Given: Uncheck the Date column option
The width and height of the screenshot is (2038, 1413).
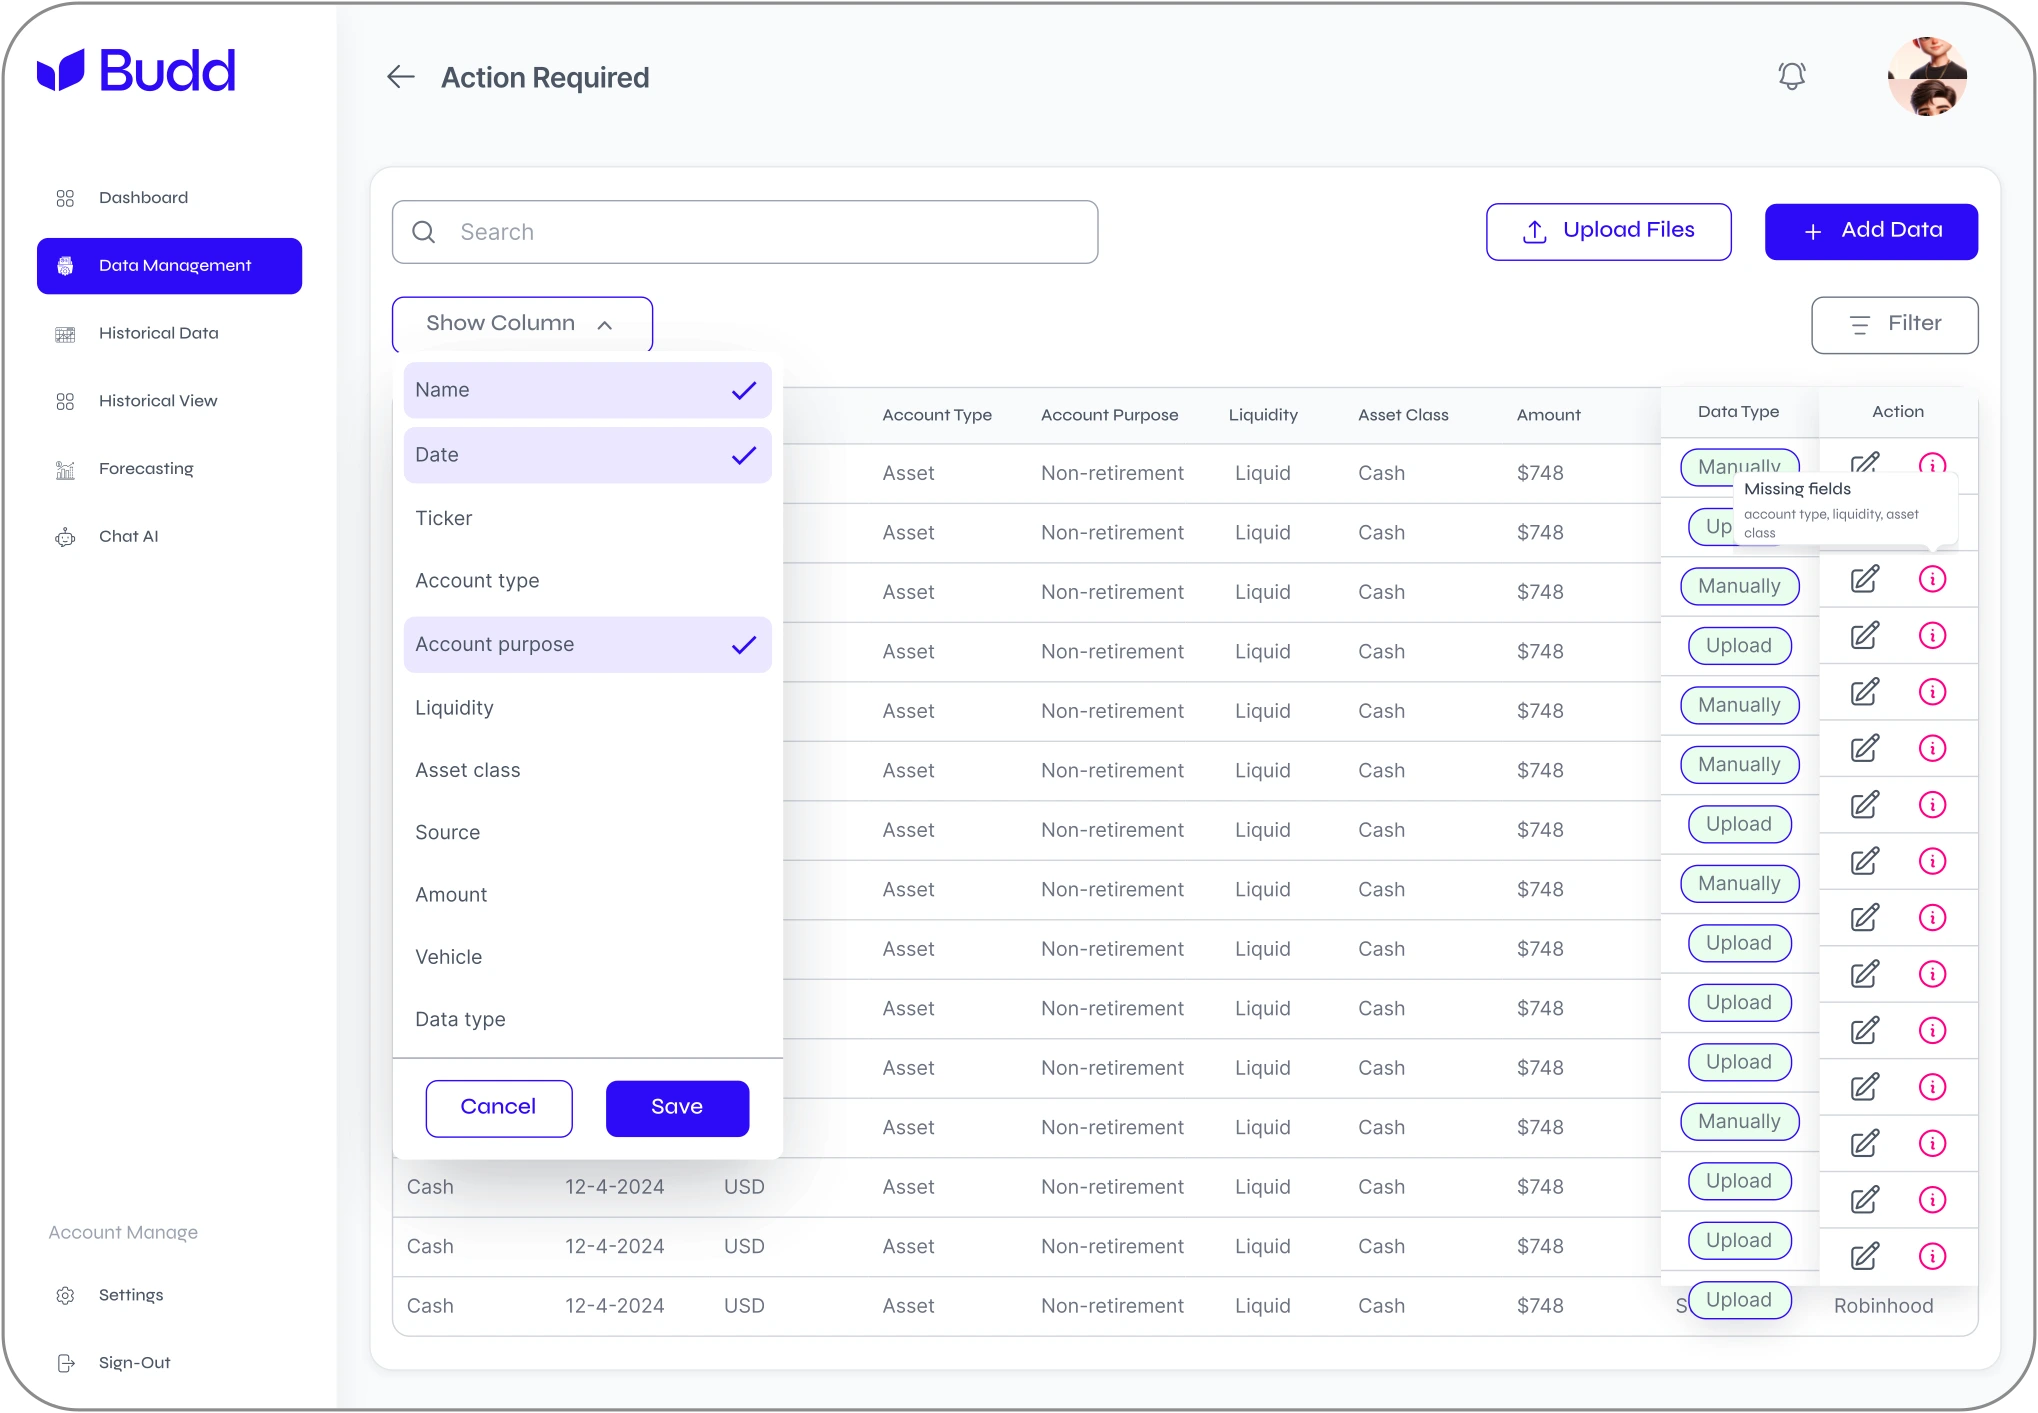Looking at the screenshot, I should pos(587,455).
